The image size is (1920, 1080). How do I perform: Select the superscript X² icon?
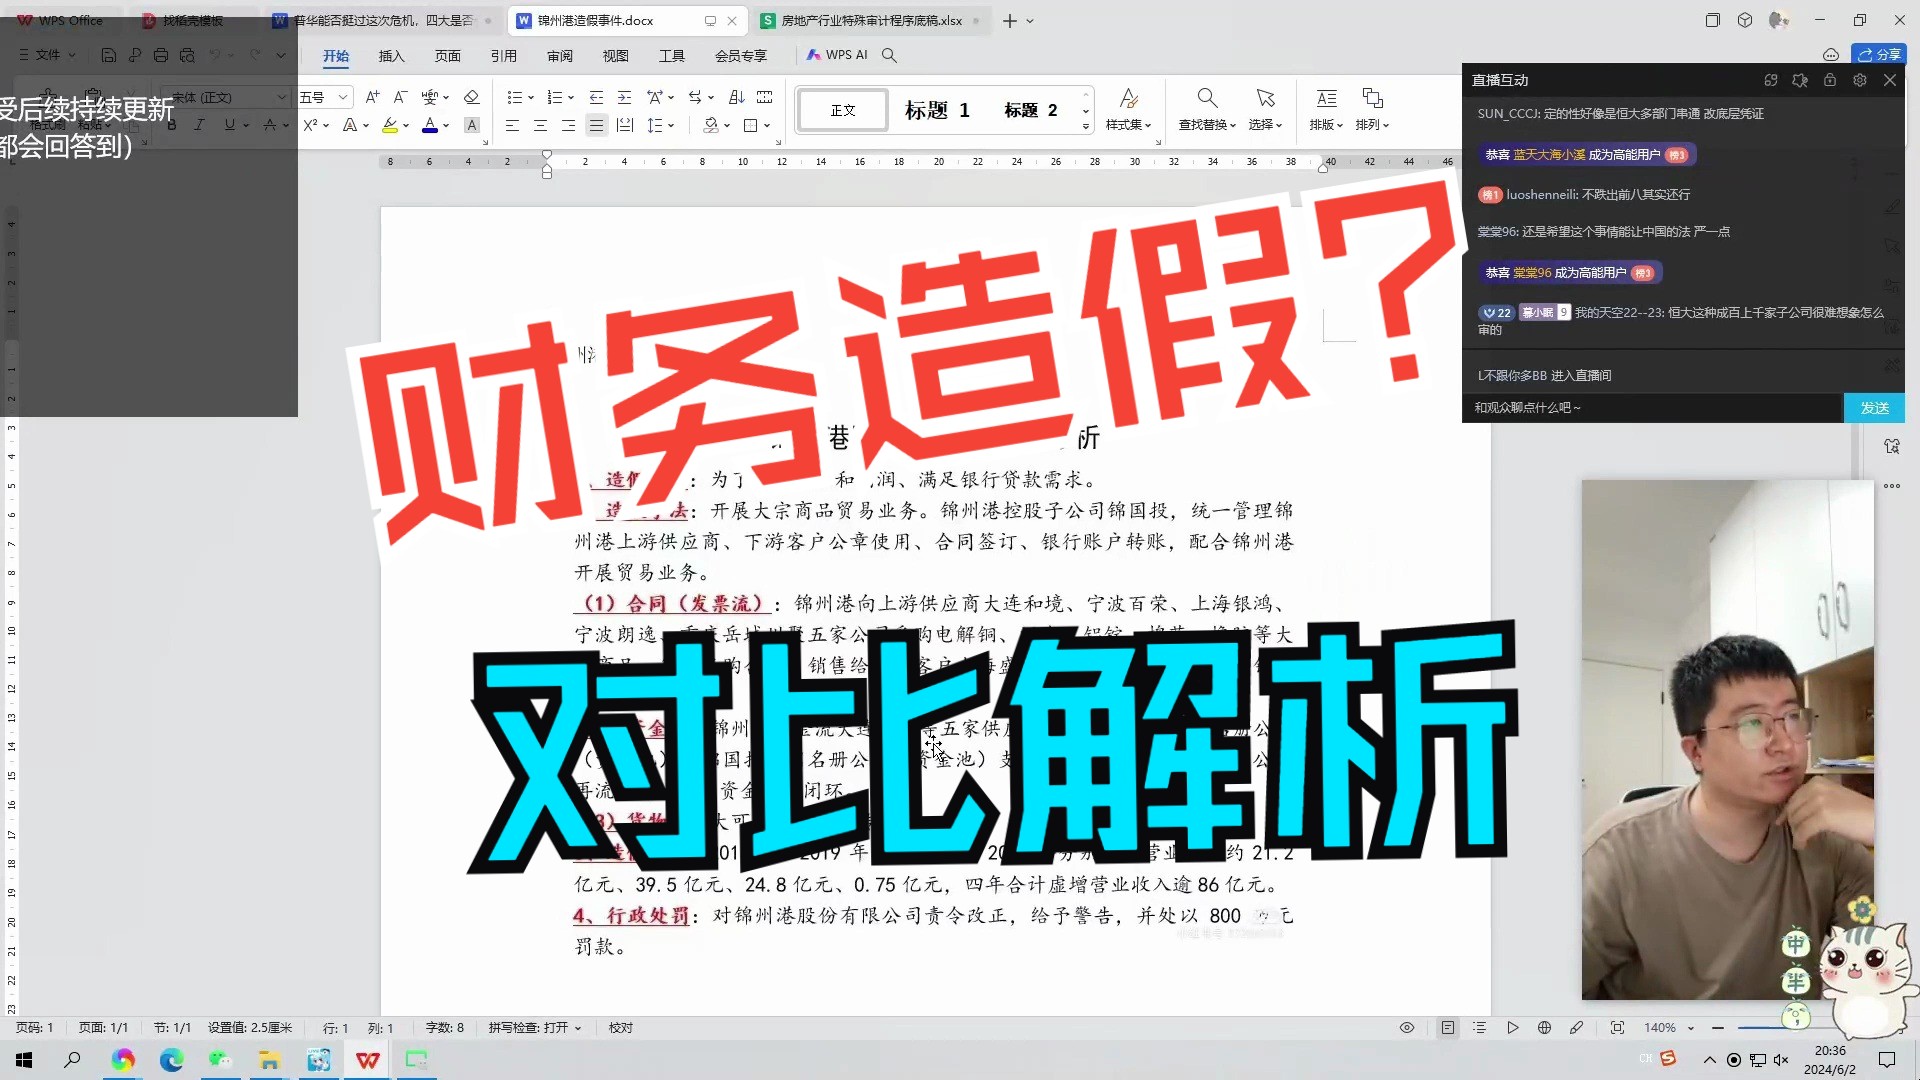point(311,125)
